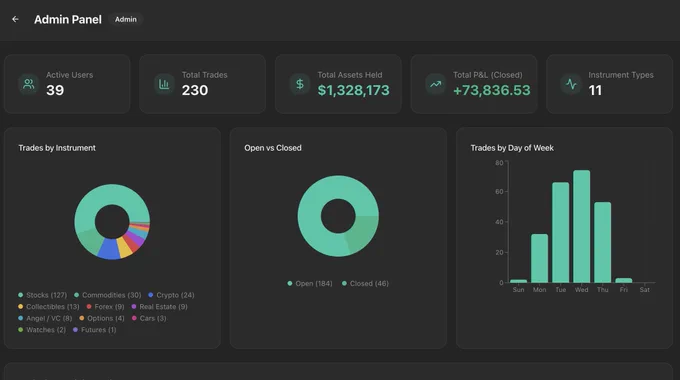Image resolution: width=680 pixels, height=380 pixels.
Task: Click the blue Crypto slice in the instrument donut
Action: pyautogui.click(x=109, y=249)
